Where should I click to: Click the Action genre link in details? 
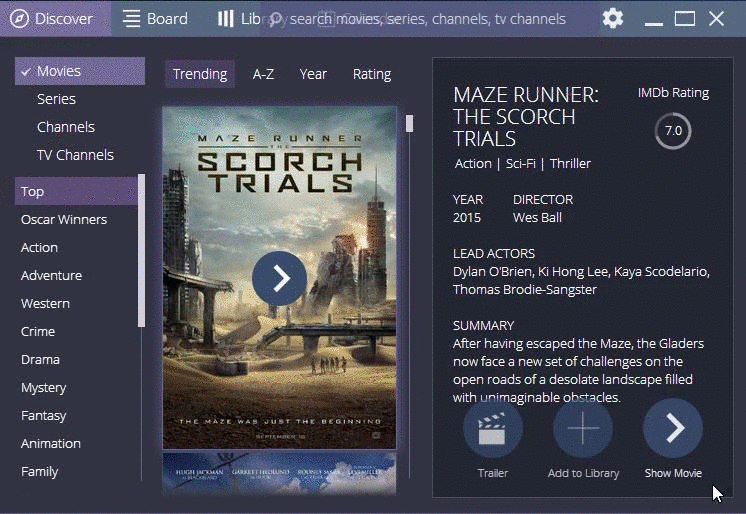point(473,164)
